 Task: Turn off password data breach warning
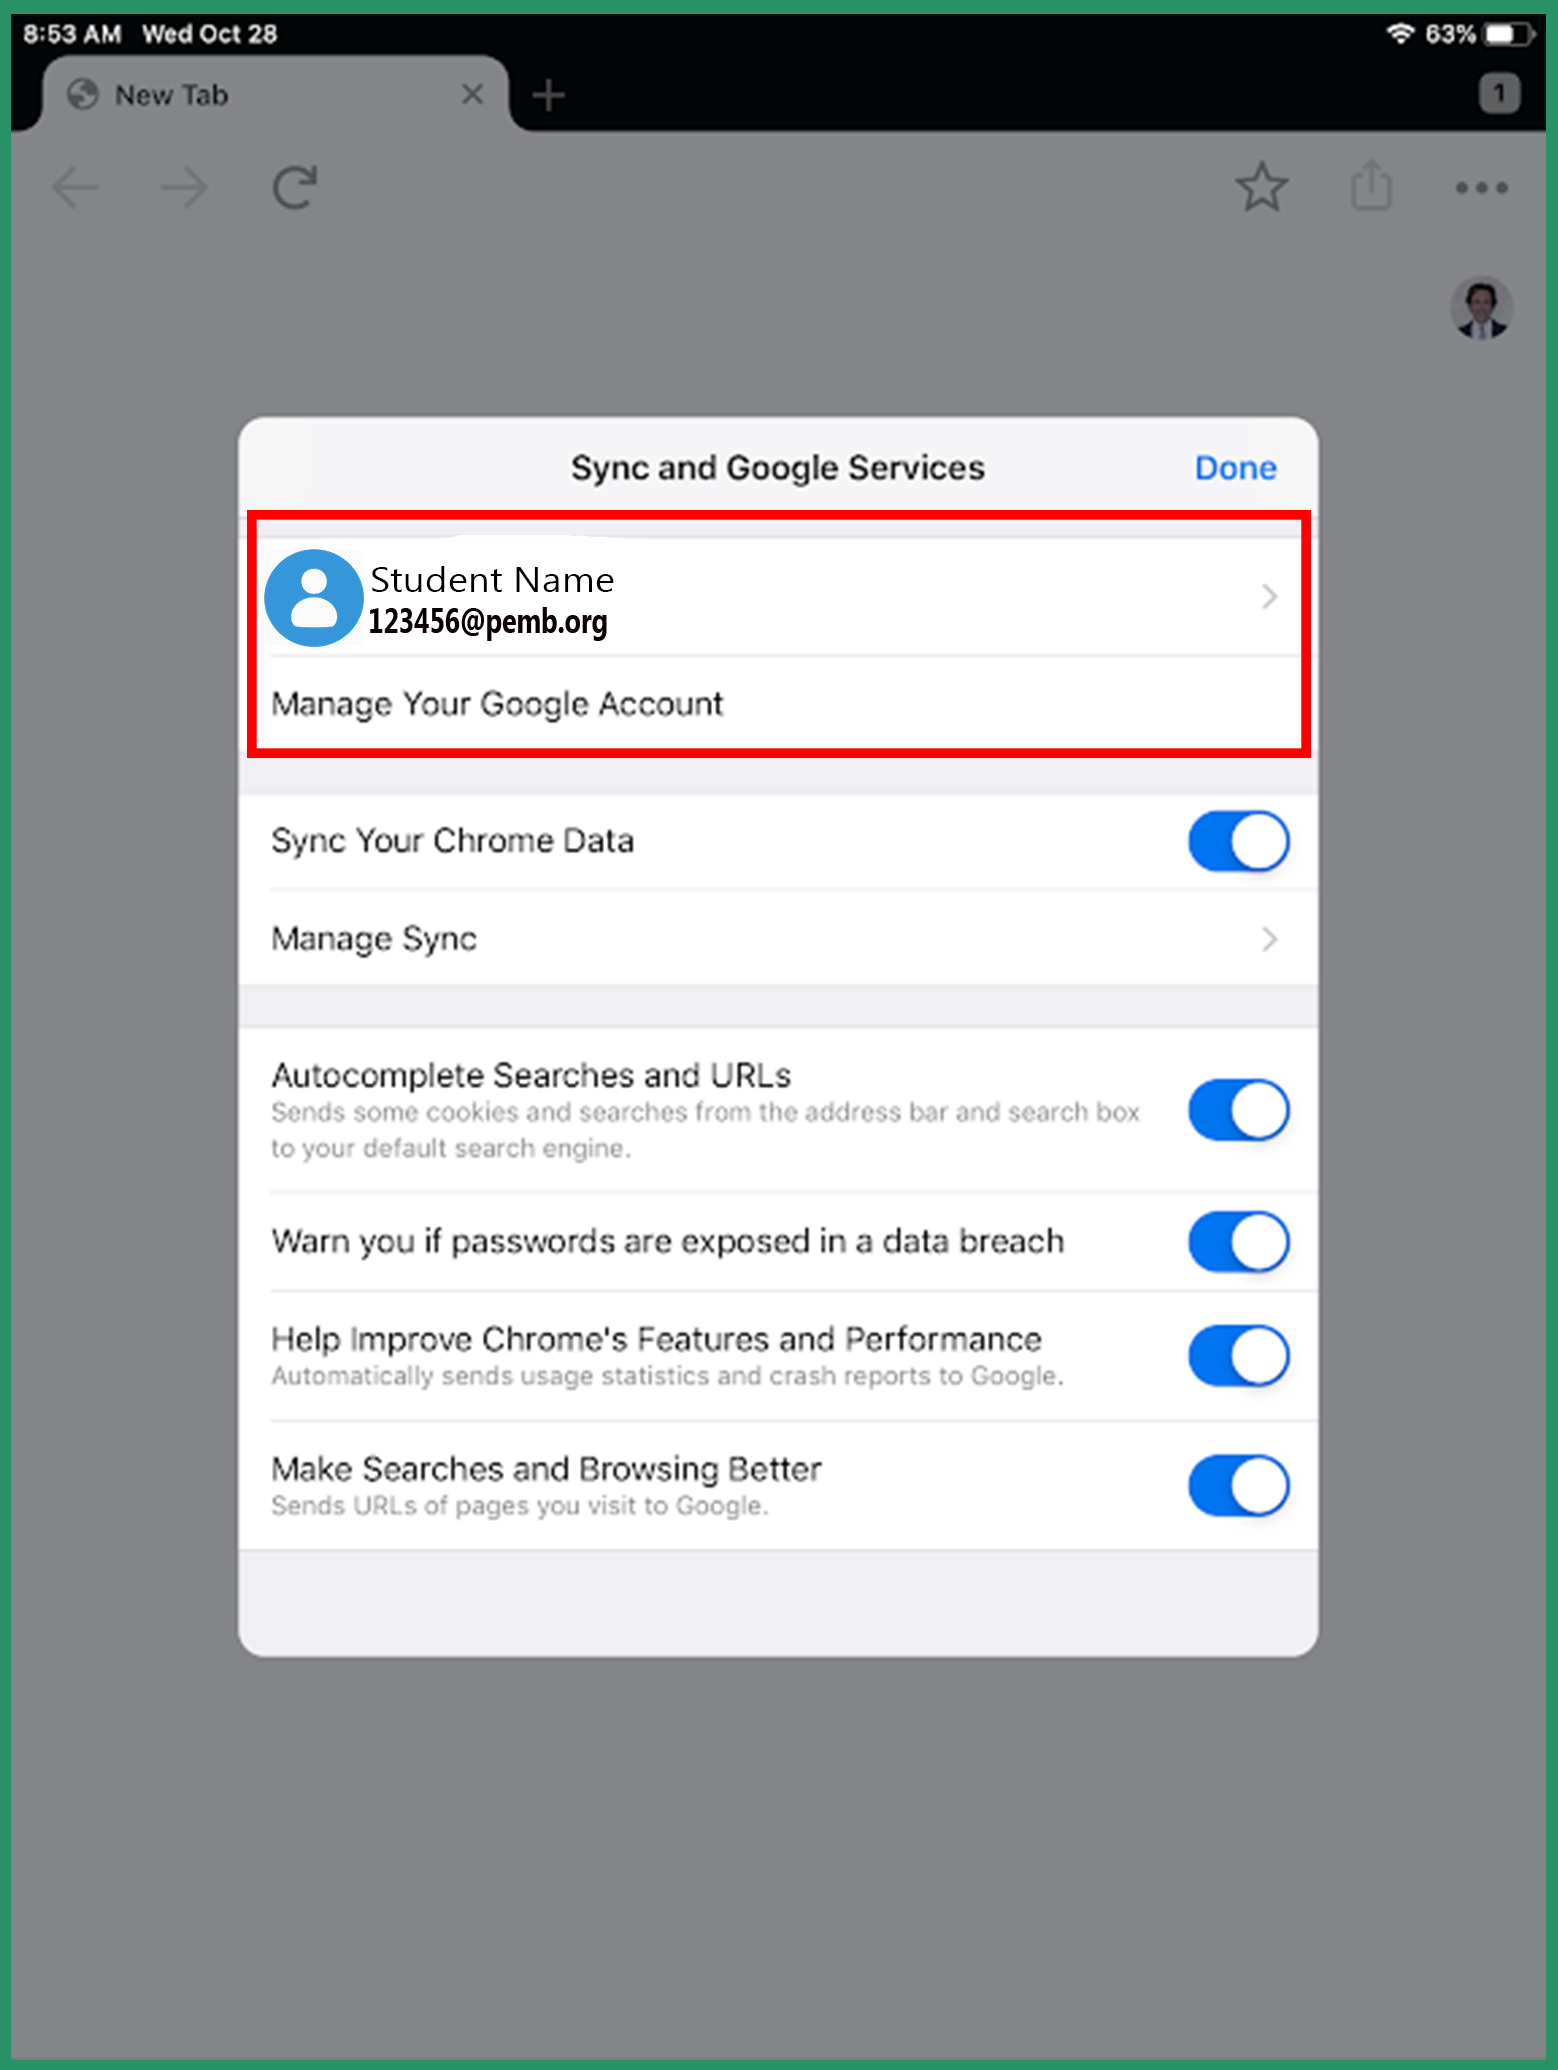point(1239,1242)
